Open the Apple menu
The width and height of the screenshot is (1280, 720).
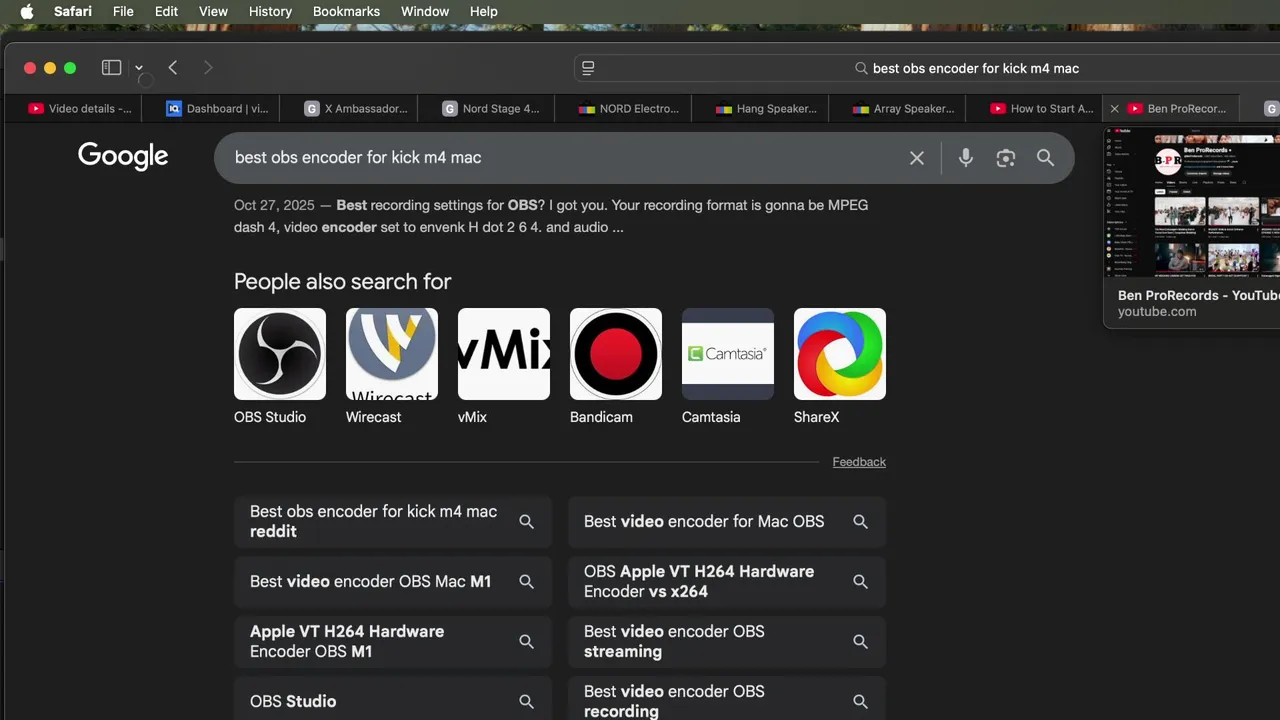[27, 12]
